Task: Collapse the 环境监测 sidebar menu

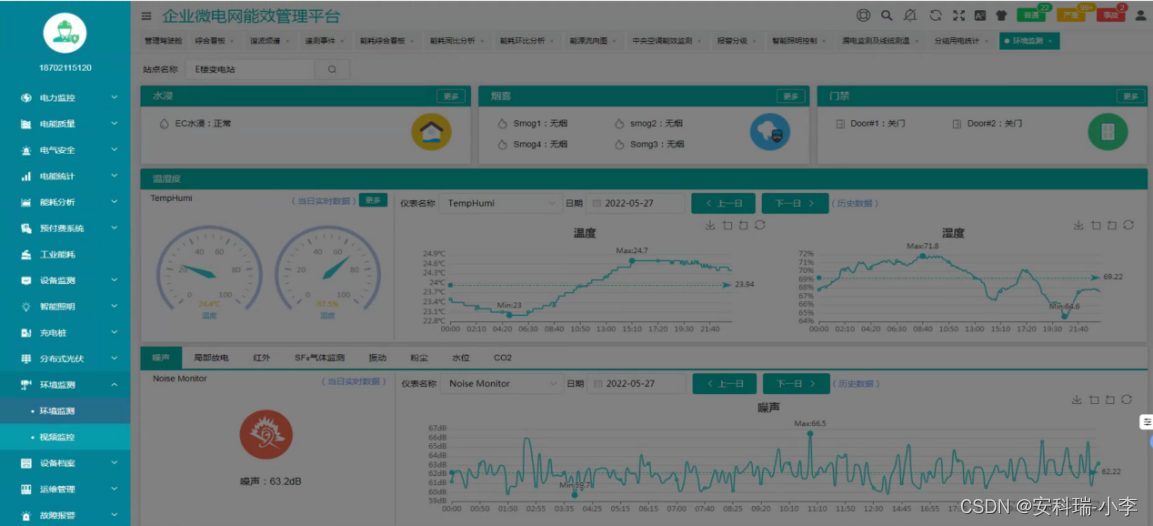Action: (x=65, y=385)
